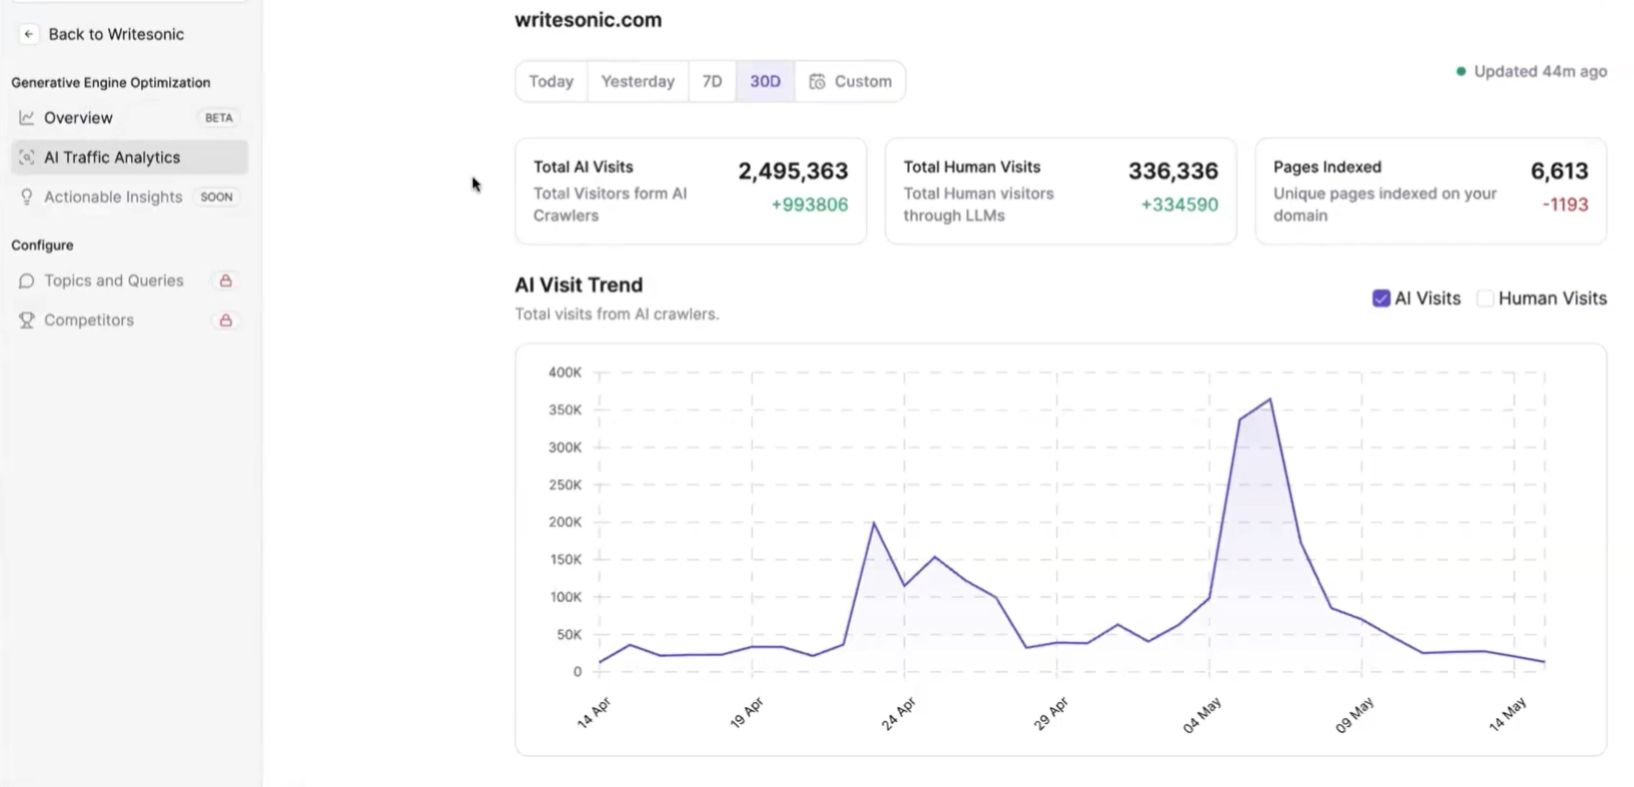Click the back arrow icon beside Writesonic
The width and height of the screenshot is (1634, 787).
pyautogui.click(x=28, y=34)
